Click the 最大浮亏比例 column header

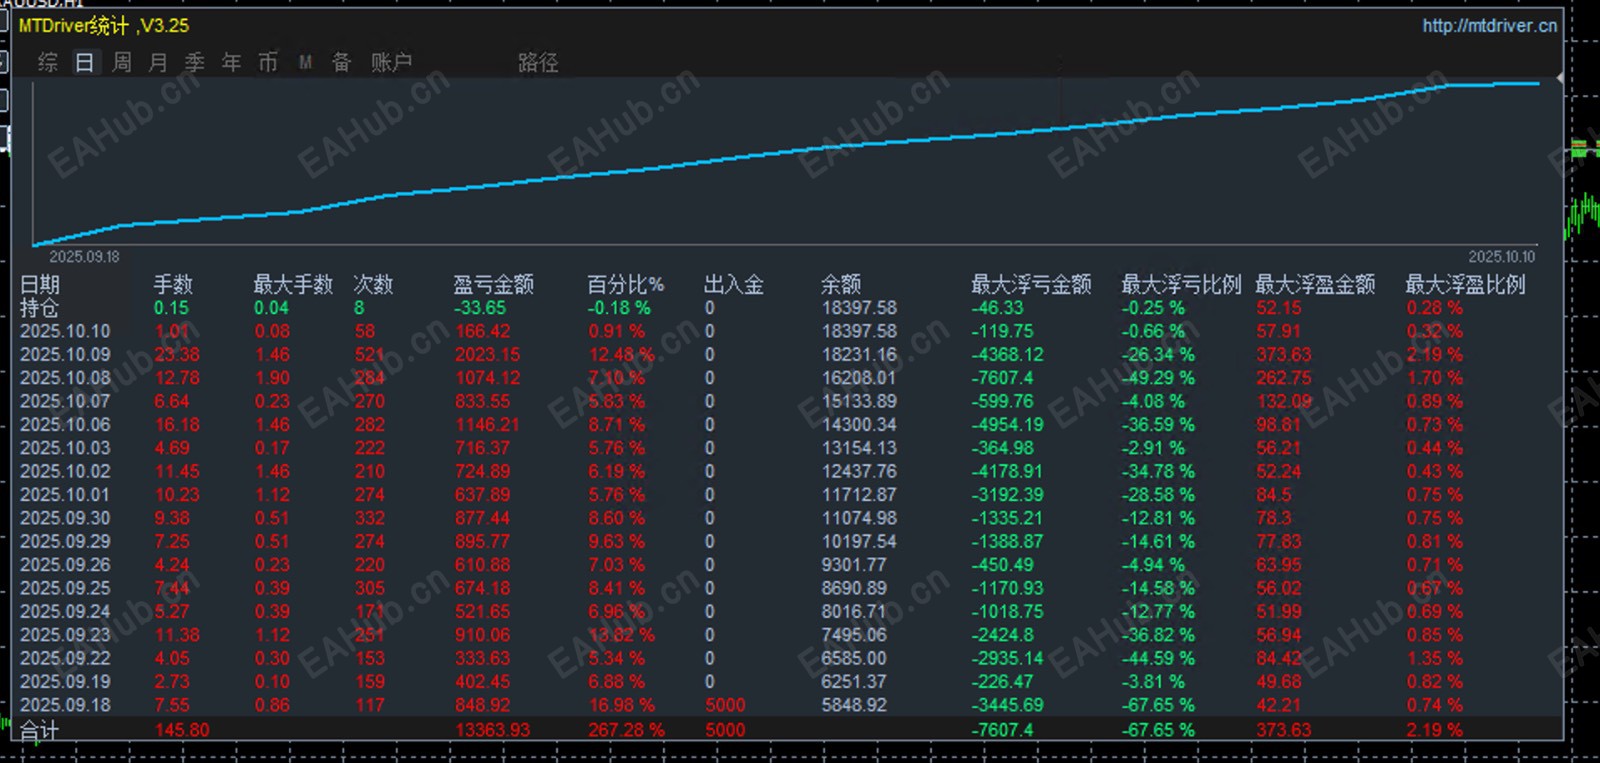point(1181,284)
